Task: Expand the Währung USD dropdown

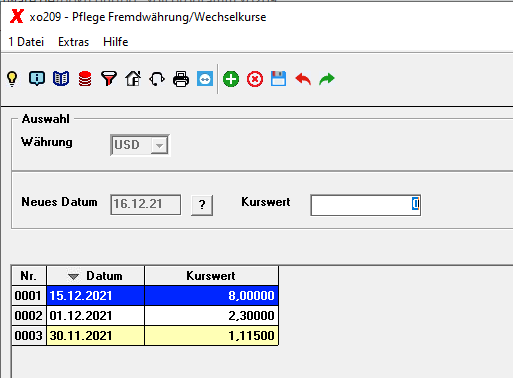Action: tap(159, 145)
